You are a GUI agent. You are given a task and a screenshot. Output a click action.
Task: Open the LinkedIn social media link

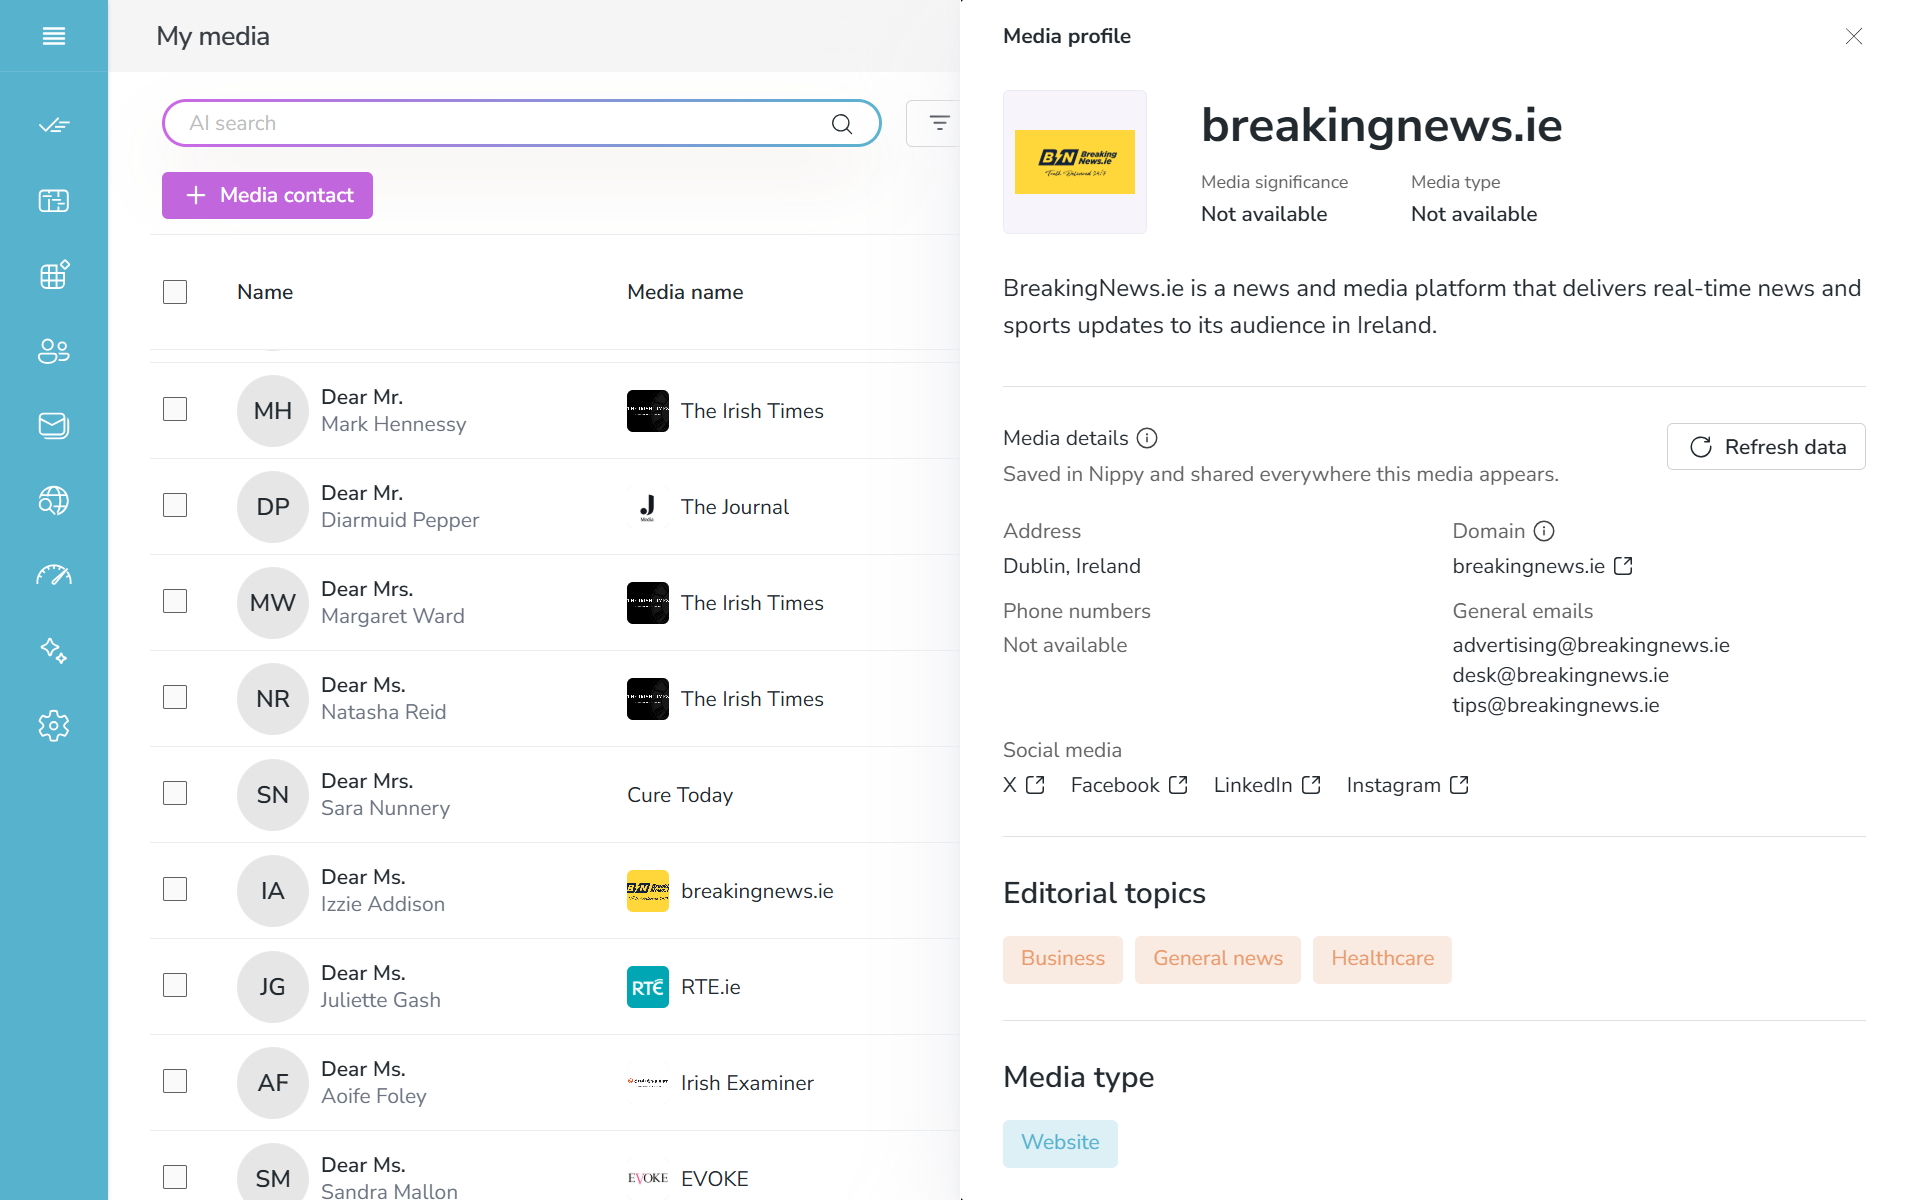pyautogui.click(x=1267, y=785)
